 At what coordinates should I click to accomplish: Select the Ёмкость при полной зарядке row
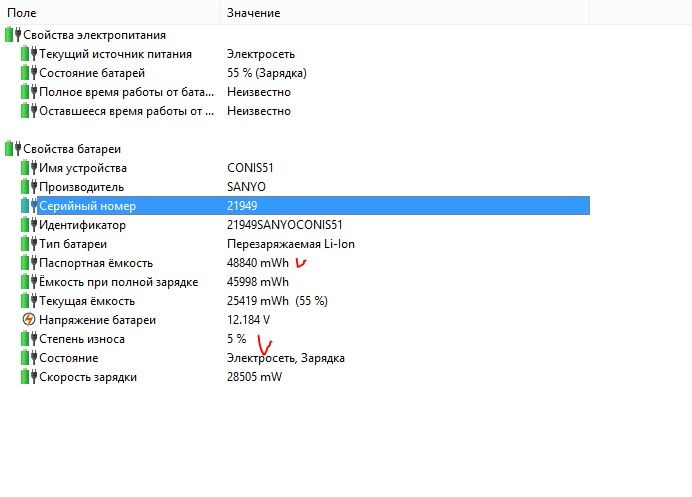[118, 282]
